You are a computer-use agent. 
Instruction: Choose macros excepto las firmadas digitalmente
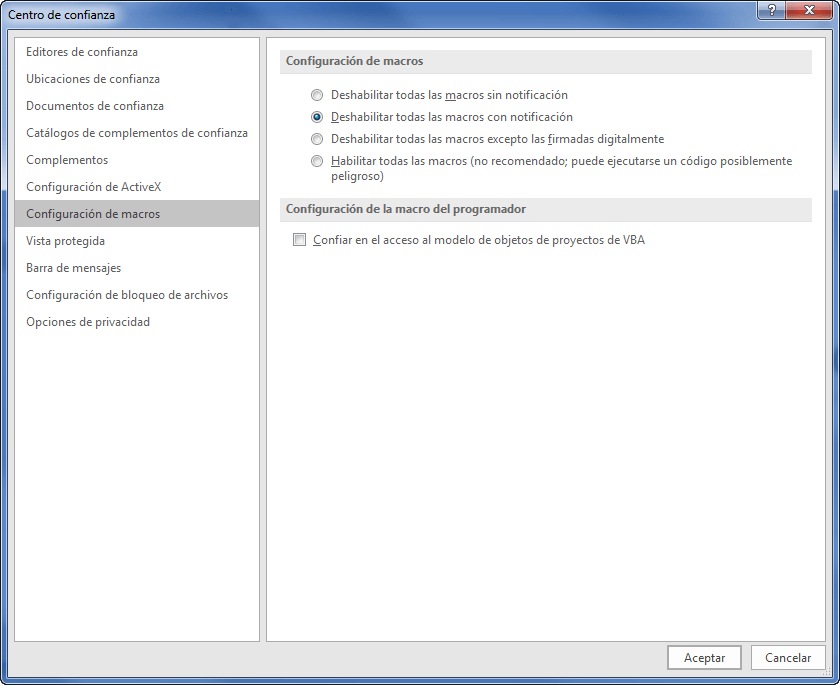pyautogui.click(x=317, y=140)
